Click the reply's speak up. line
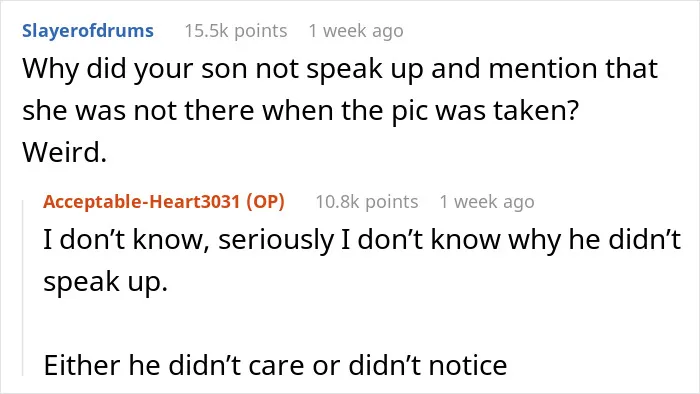The height and width of the screenshot is (394, 700). (105, 282)
